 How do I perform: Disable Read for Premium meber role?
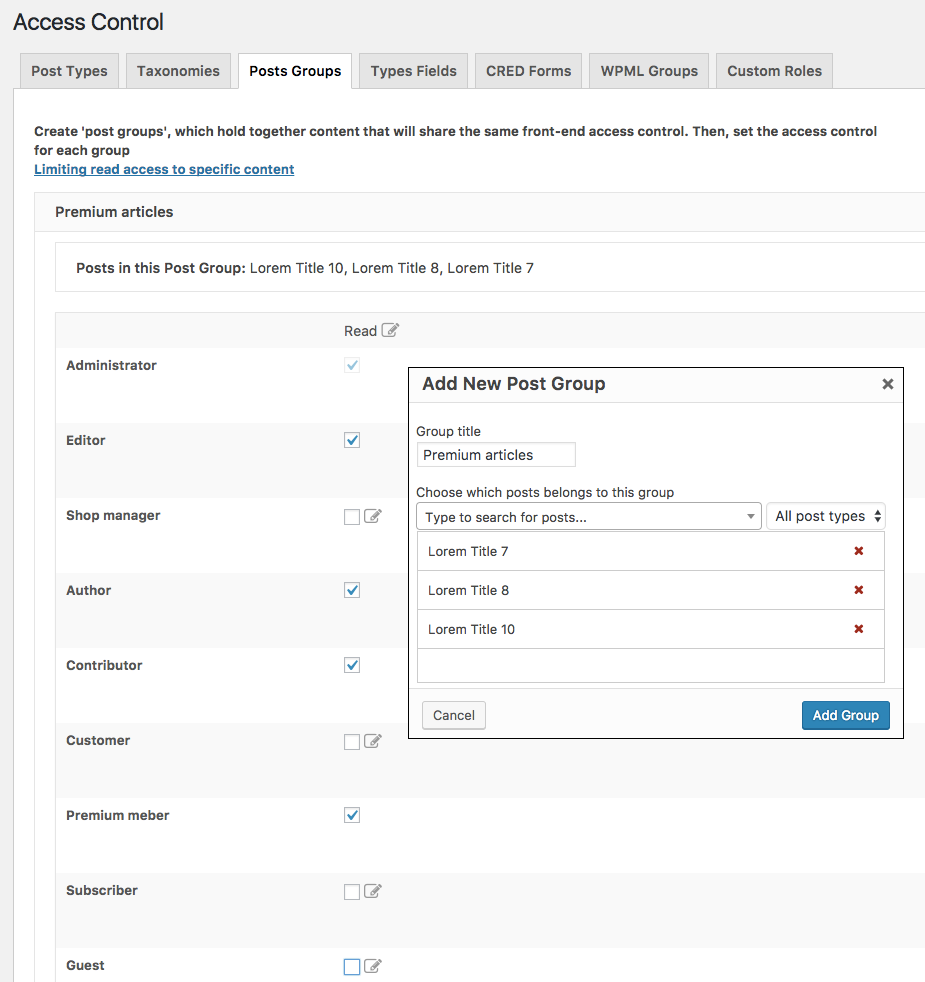(x=352, y=815)
